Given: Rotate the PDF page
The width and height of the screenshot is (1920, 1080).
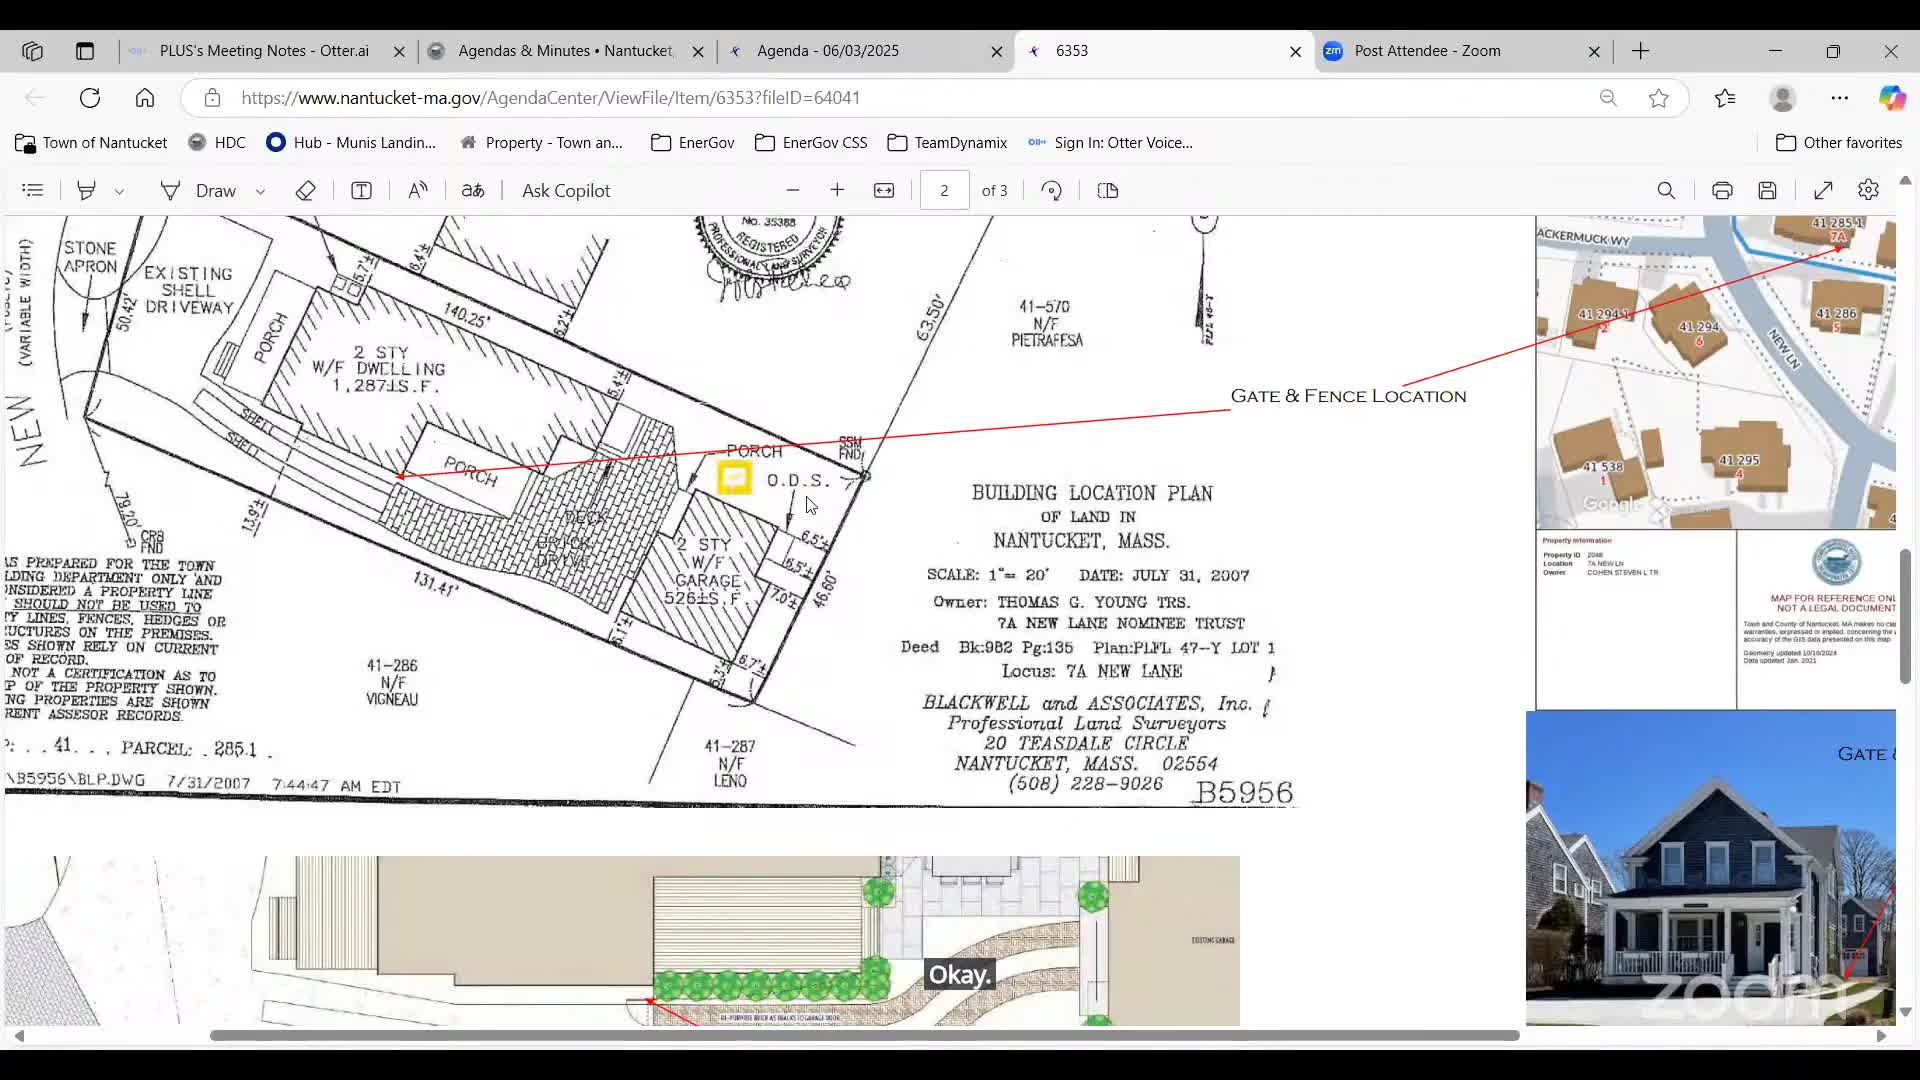Looking at the screenshot, I should (1051, 190).
